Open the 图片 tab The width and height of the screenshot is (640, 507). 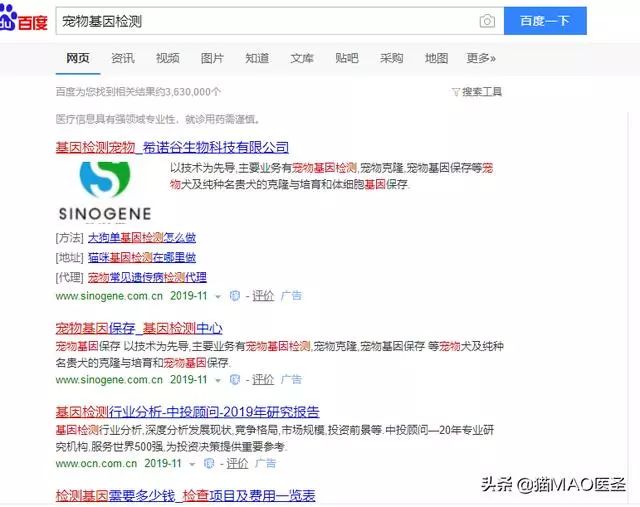tap(212, 58)
